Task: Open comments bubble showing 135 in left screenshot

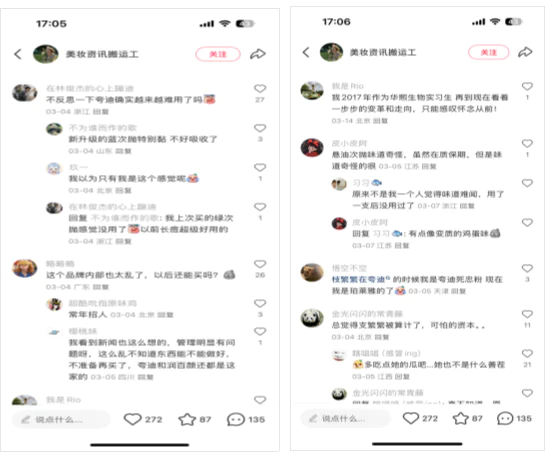Action: pos(236,419)
